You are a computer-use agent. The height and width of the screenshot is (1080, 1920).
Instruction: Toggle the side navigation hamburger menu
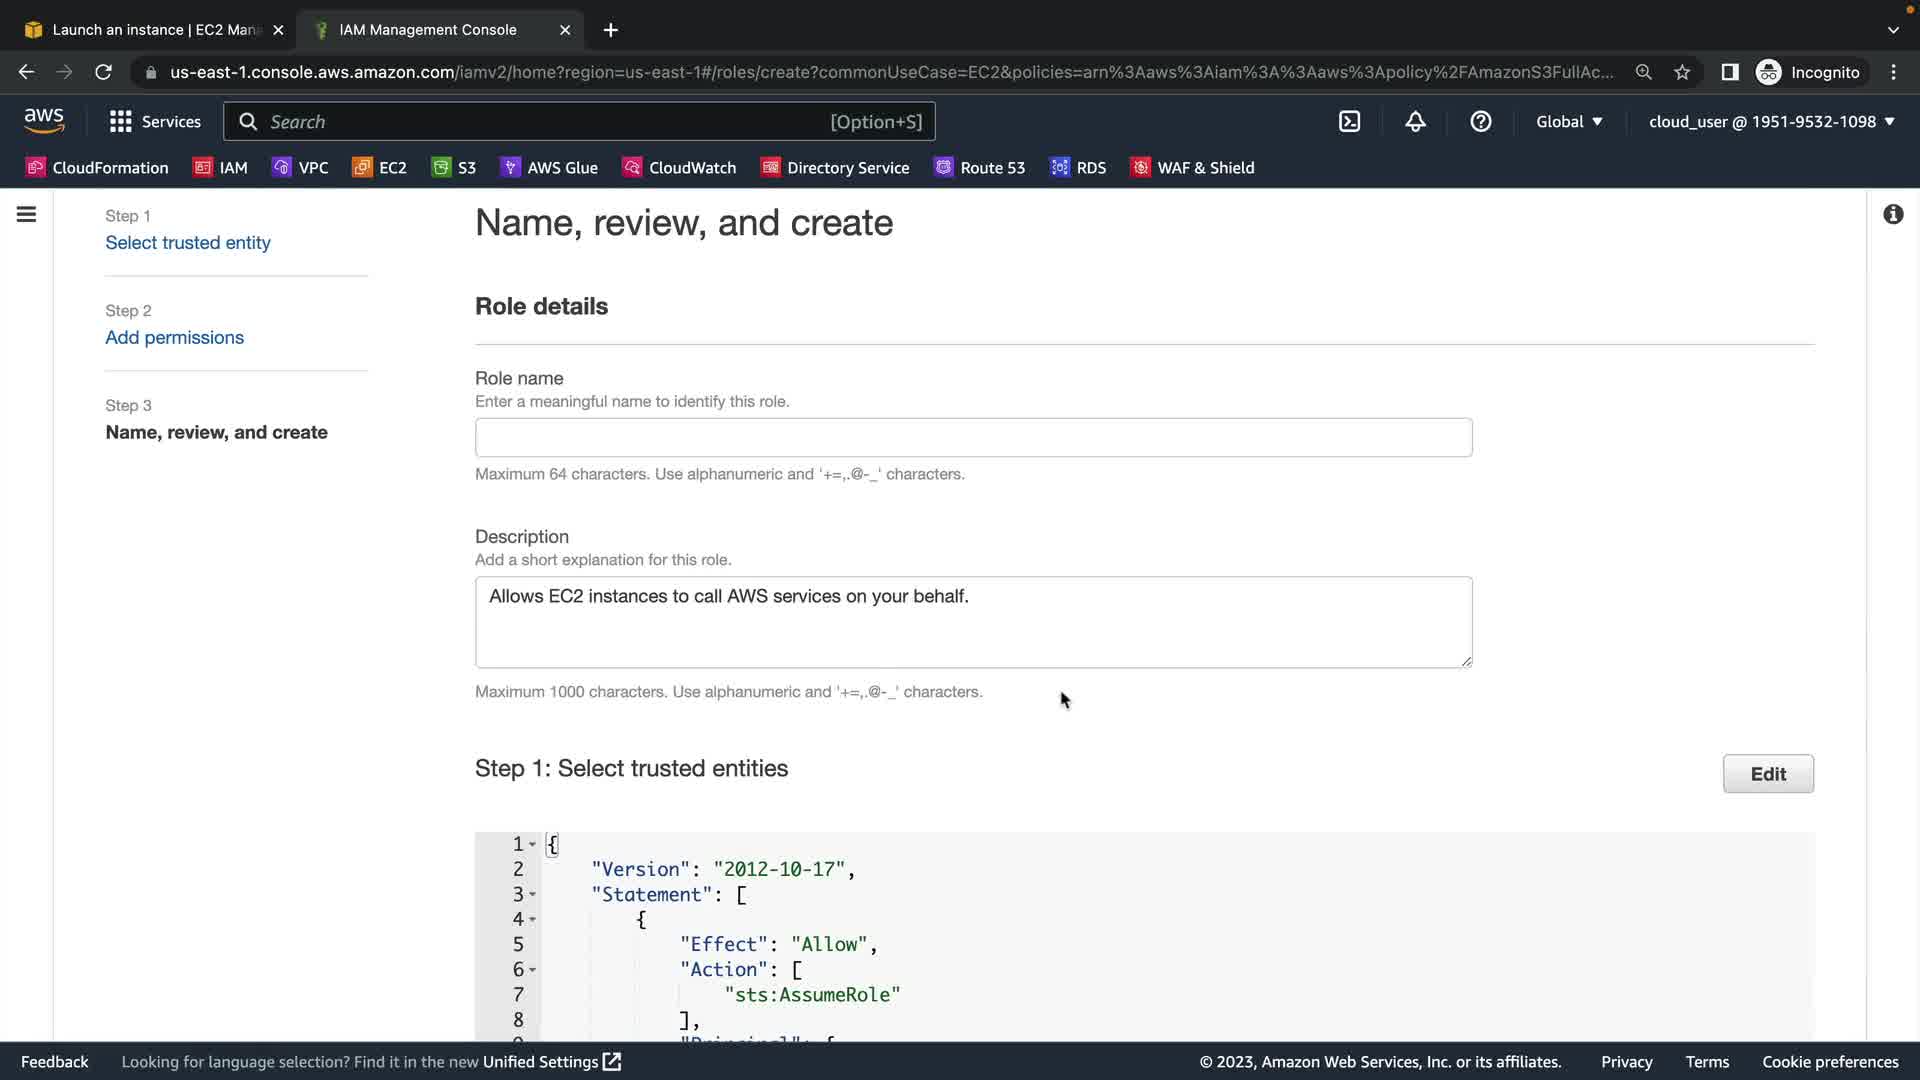[27, 214]
